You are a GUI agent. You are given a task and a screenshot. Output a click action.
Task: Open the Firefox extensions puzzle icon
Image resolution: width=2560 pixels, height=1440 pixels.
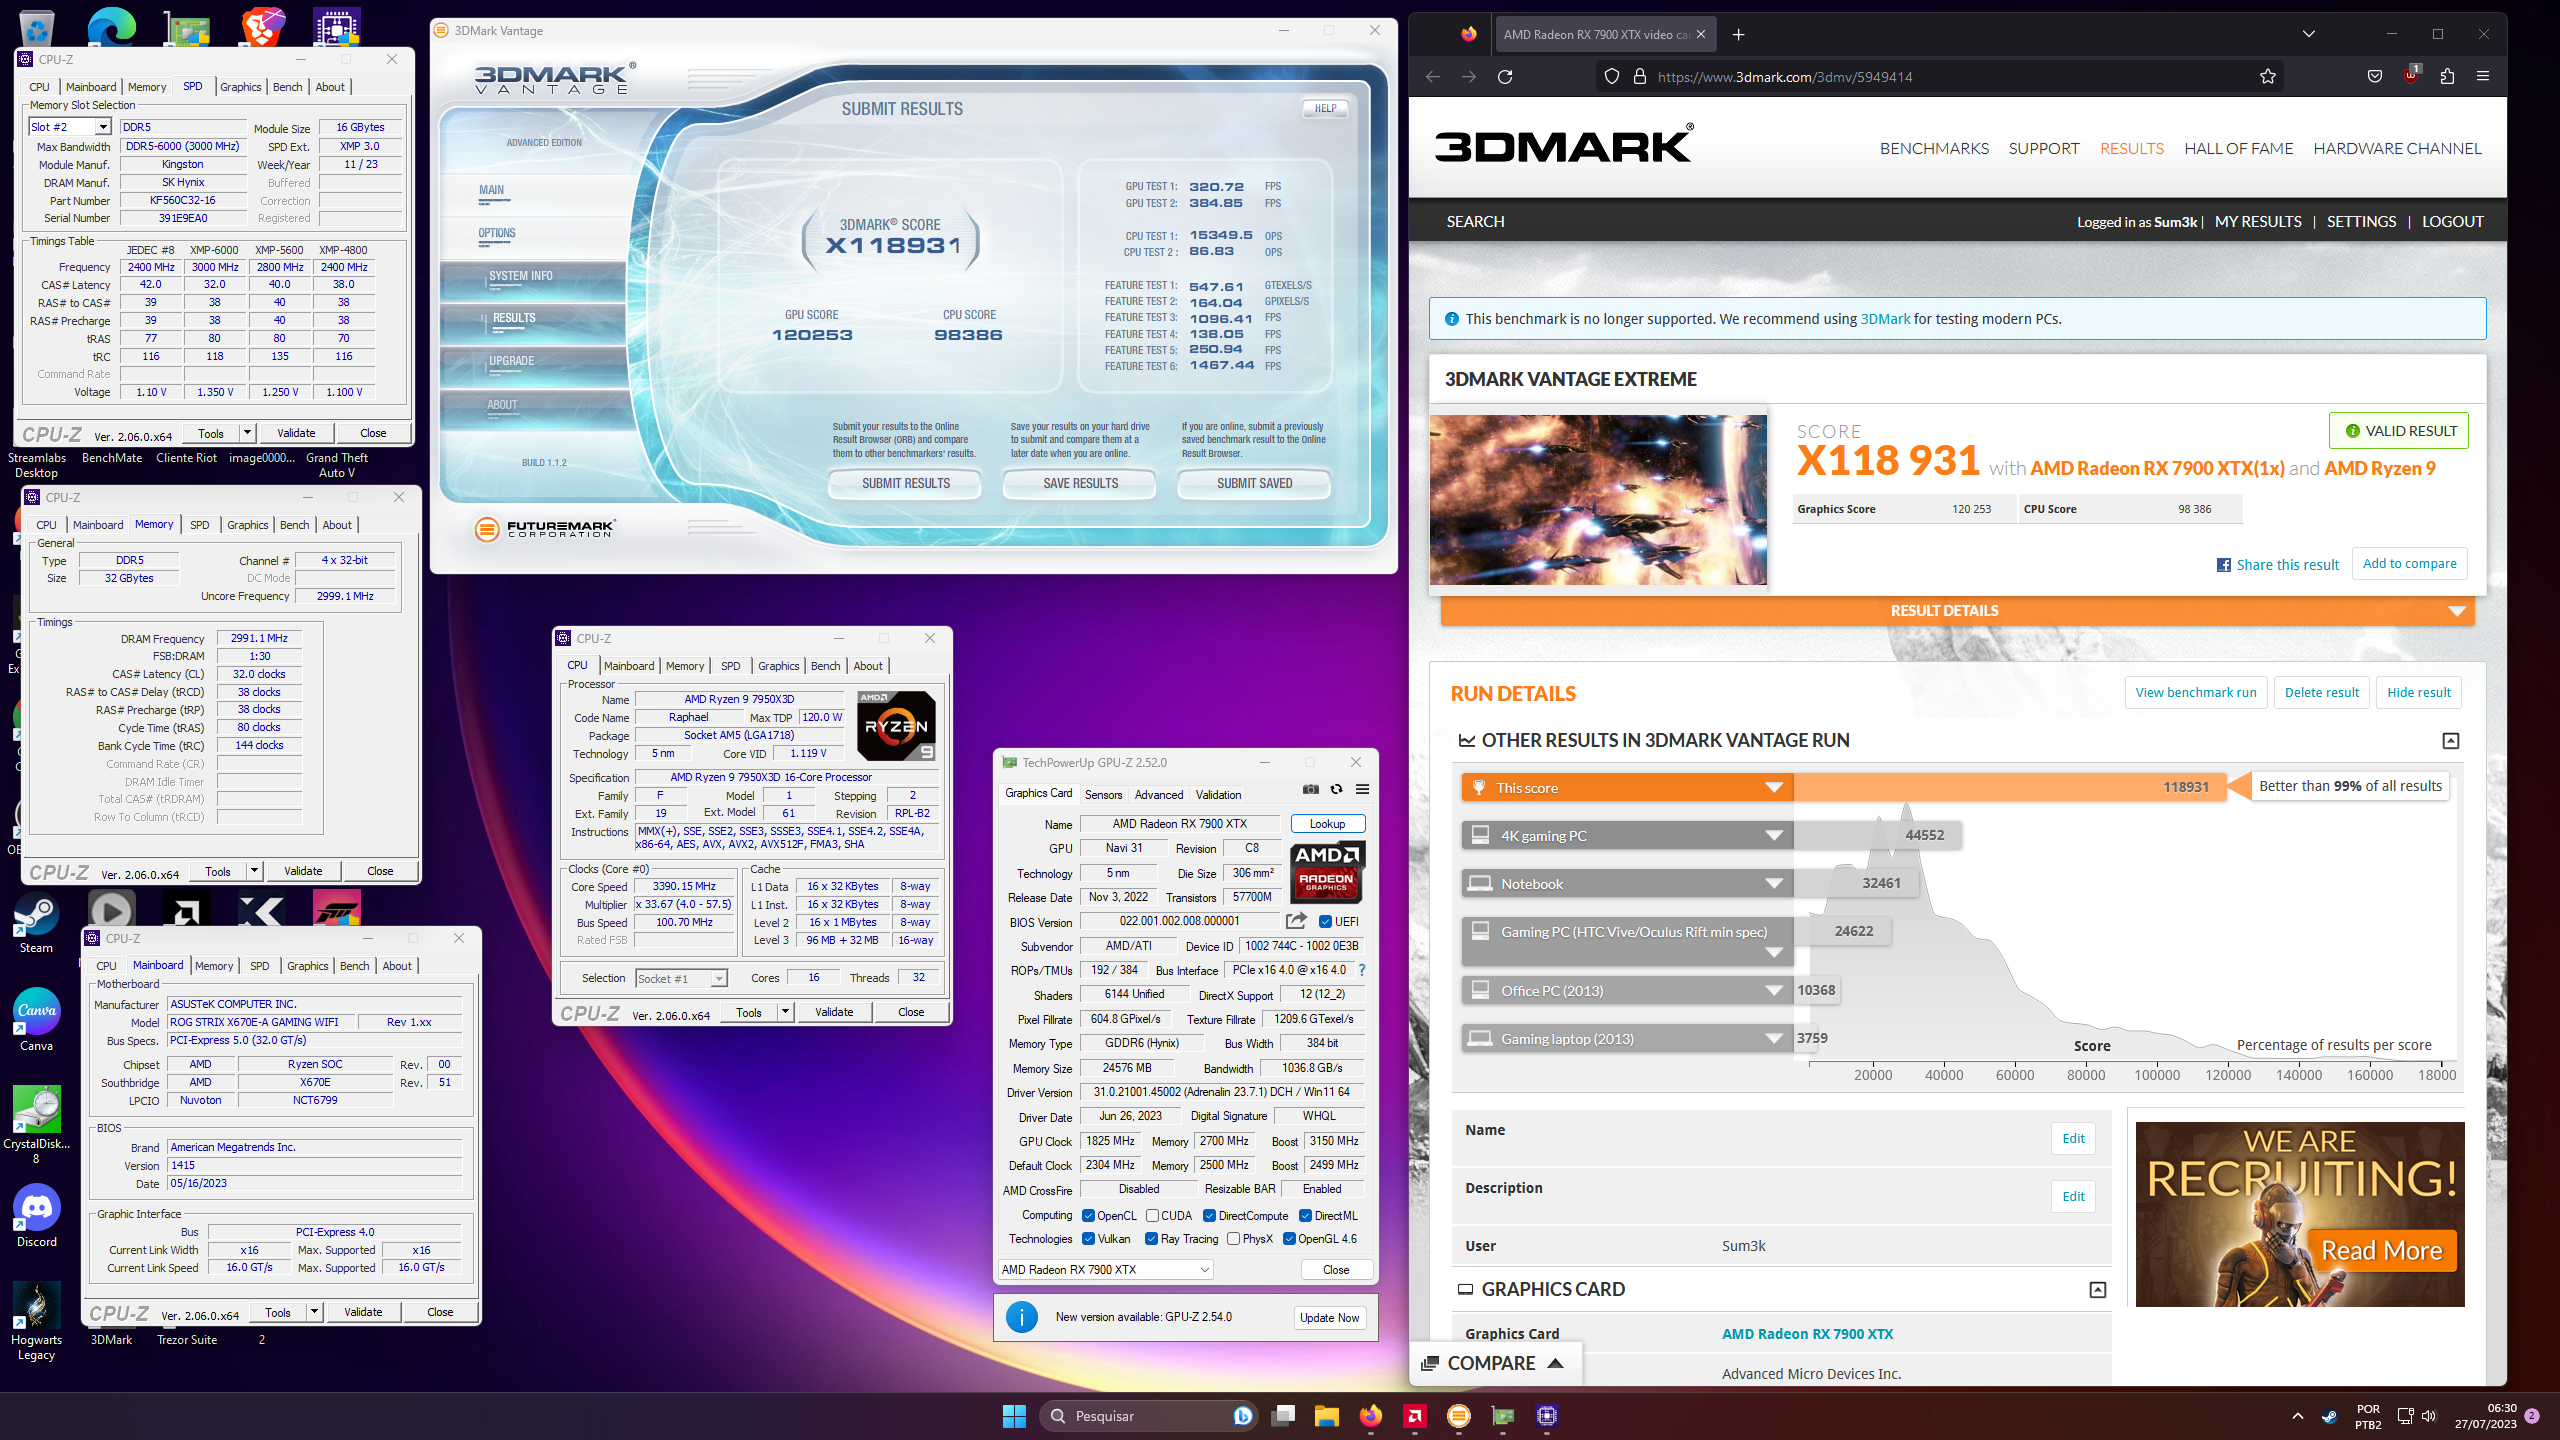point(2447,77)
